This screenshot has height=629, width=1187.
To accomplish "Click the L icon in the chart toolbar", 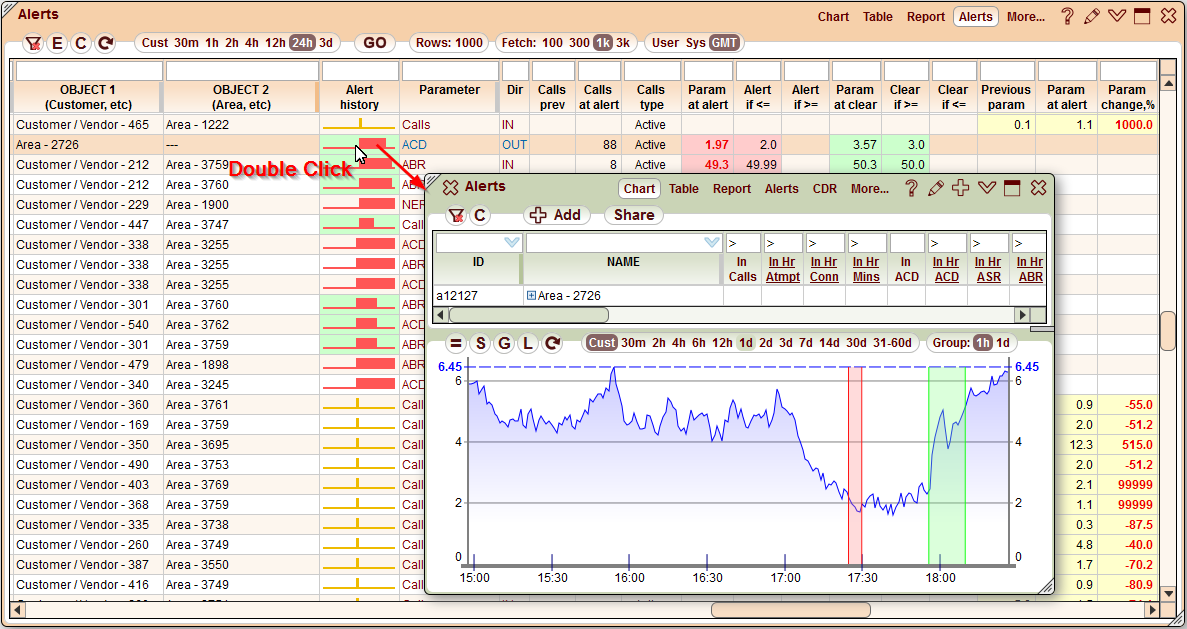I will click(x=526, y=343).
